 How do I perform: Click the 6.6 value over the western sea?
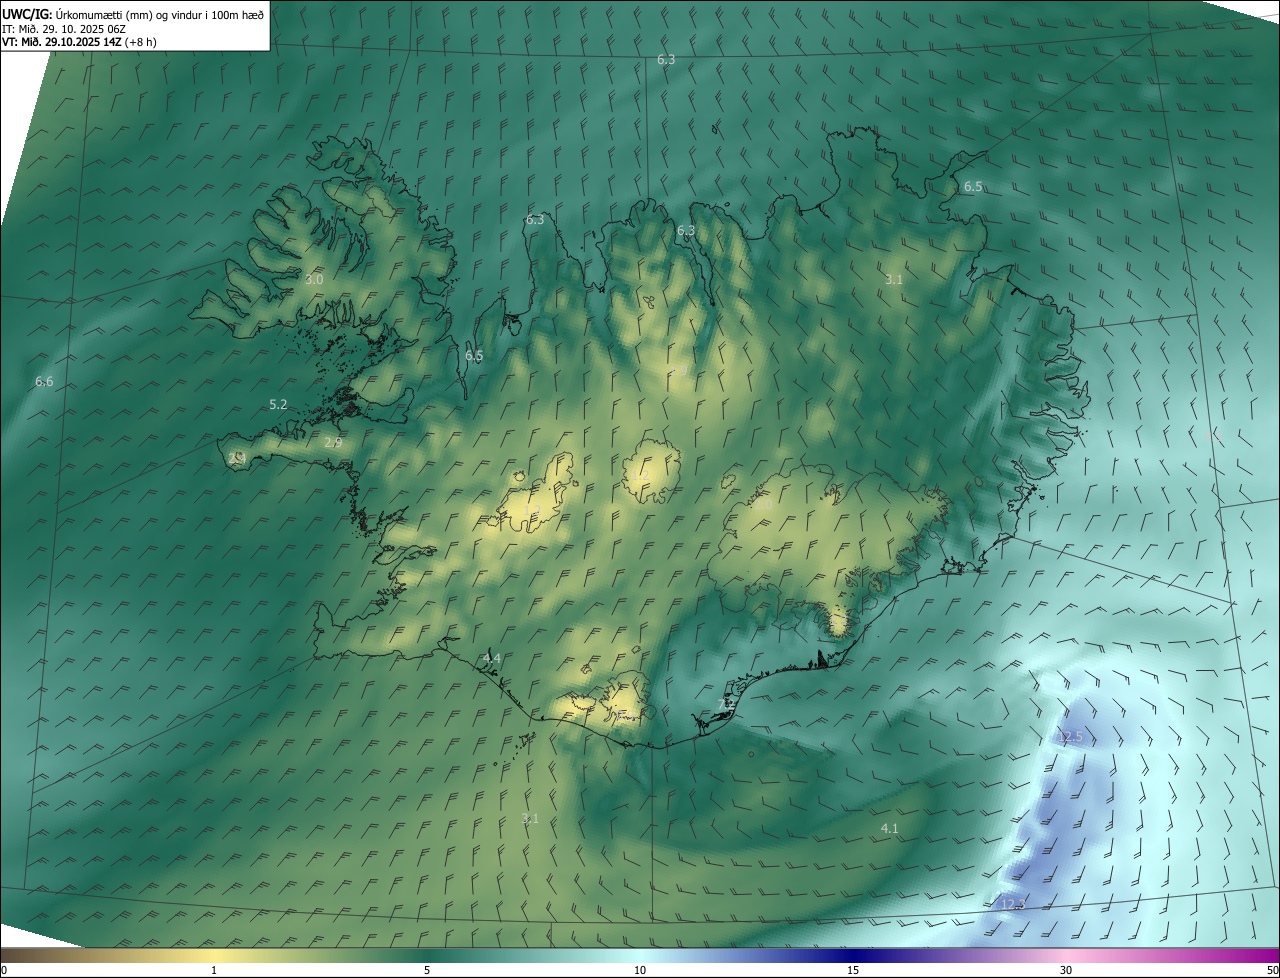44,382
